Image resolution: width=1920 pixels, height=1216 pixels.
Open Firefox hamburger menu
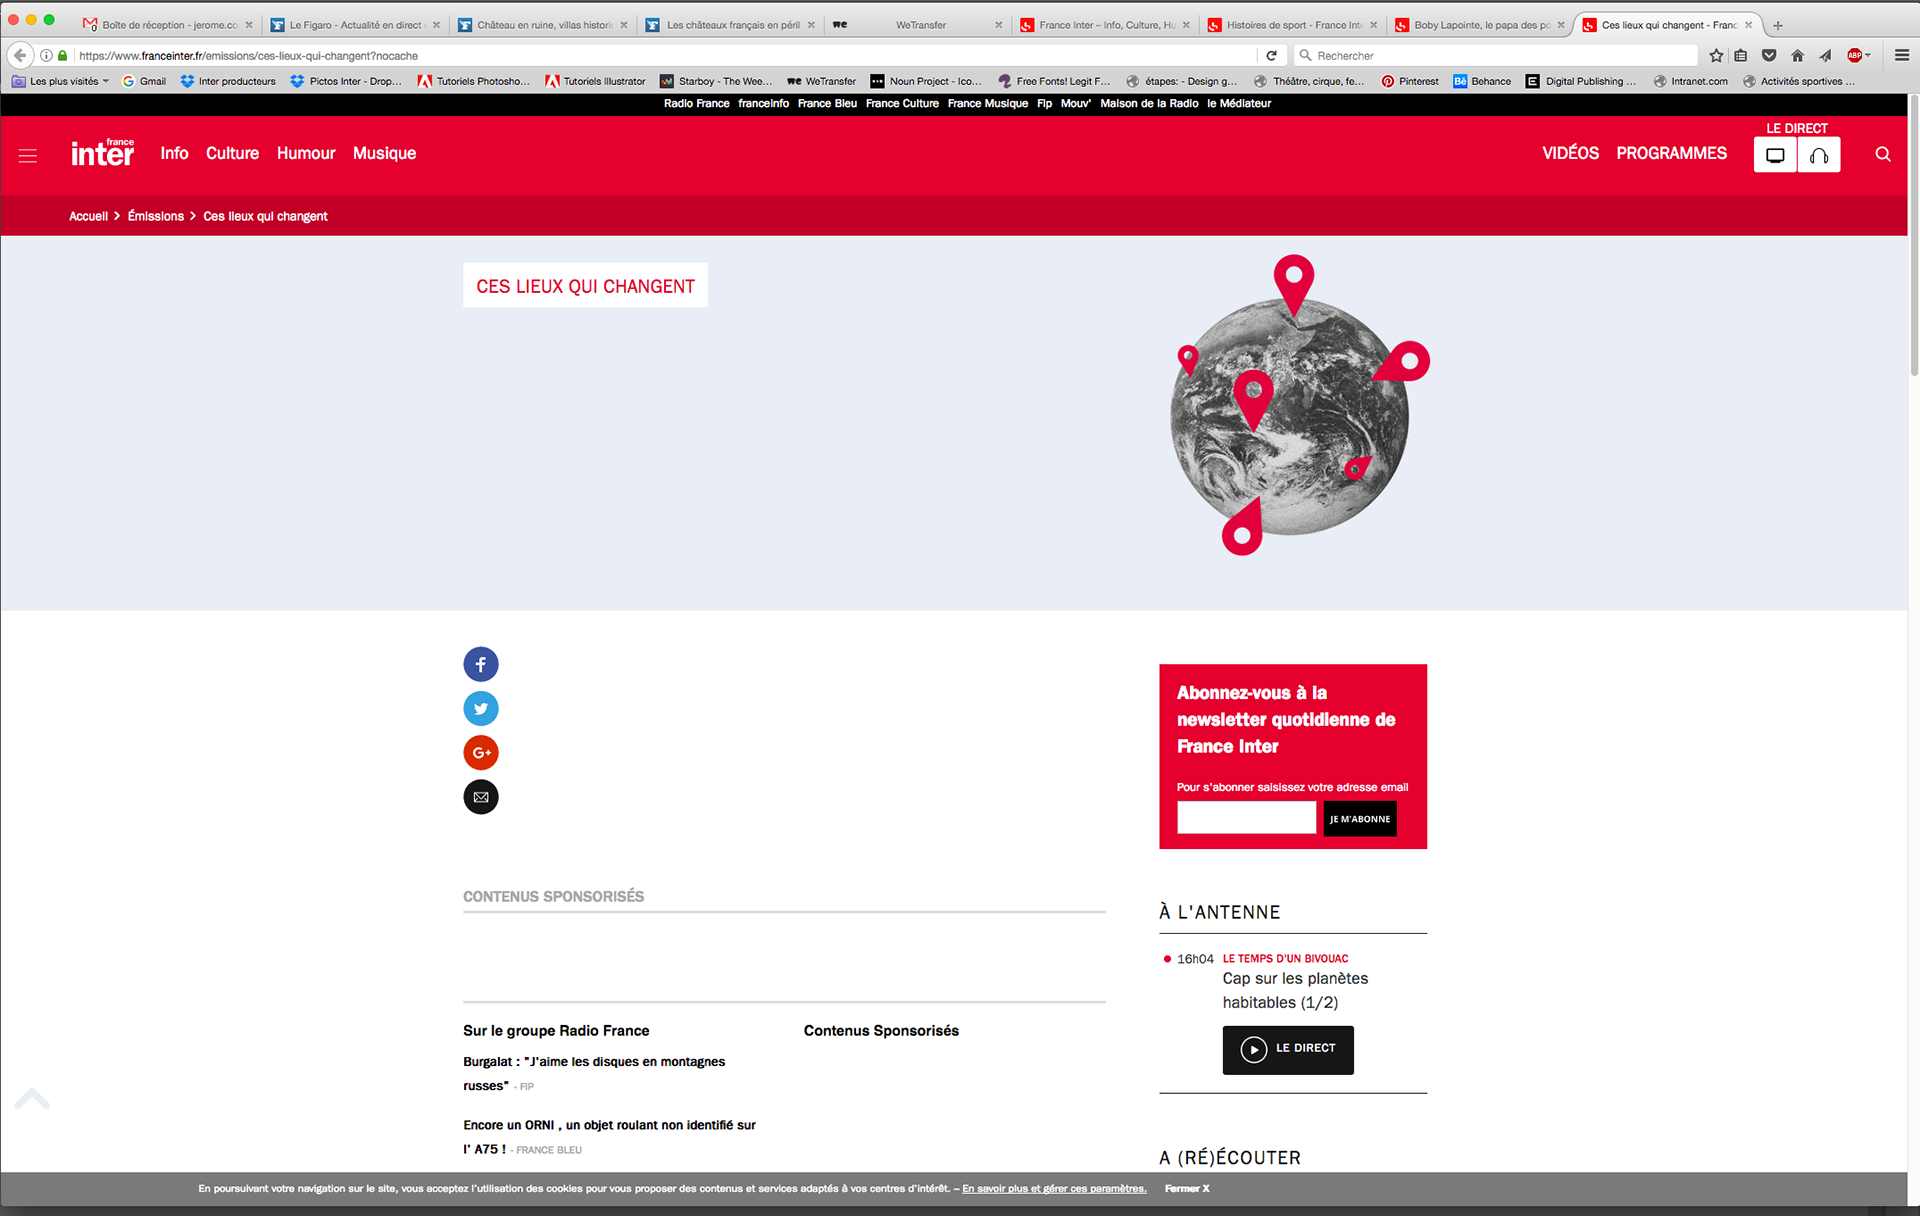(x=1901, y=55)
